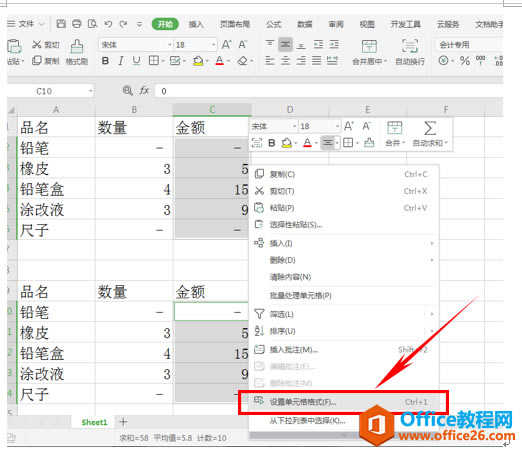Image resolution: width=522 pixels, height=453 pixels.
Task: Click the Print icon in quick access bar
Action: tap(77, 24)
